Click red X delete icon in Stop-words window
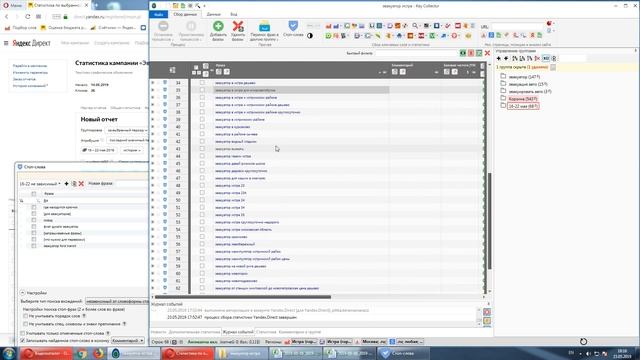 point(81,184)
